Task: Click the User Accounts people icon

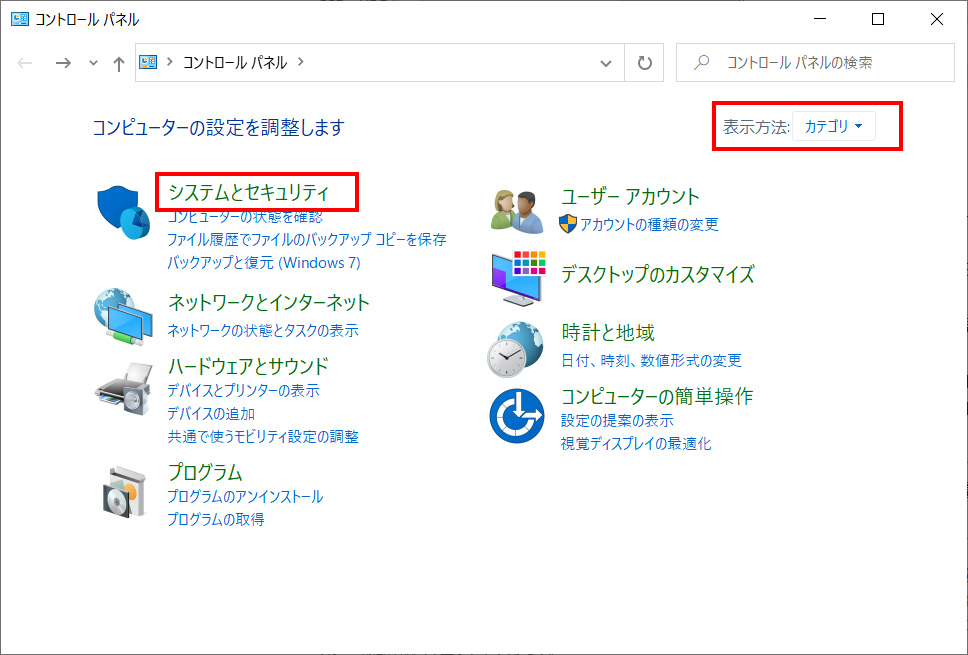Action: (517, 212)
